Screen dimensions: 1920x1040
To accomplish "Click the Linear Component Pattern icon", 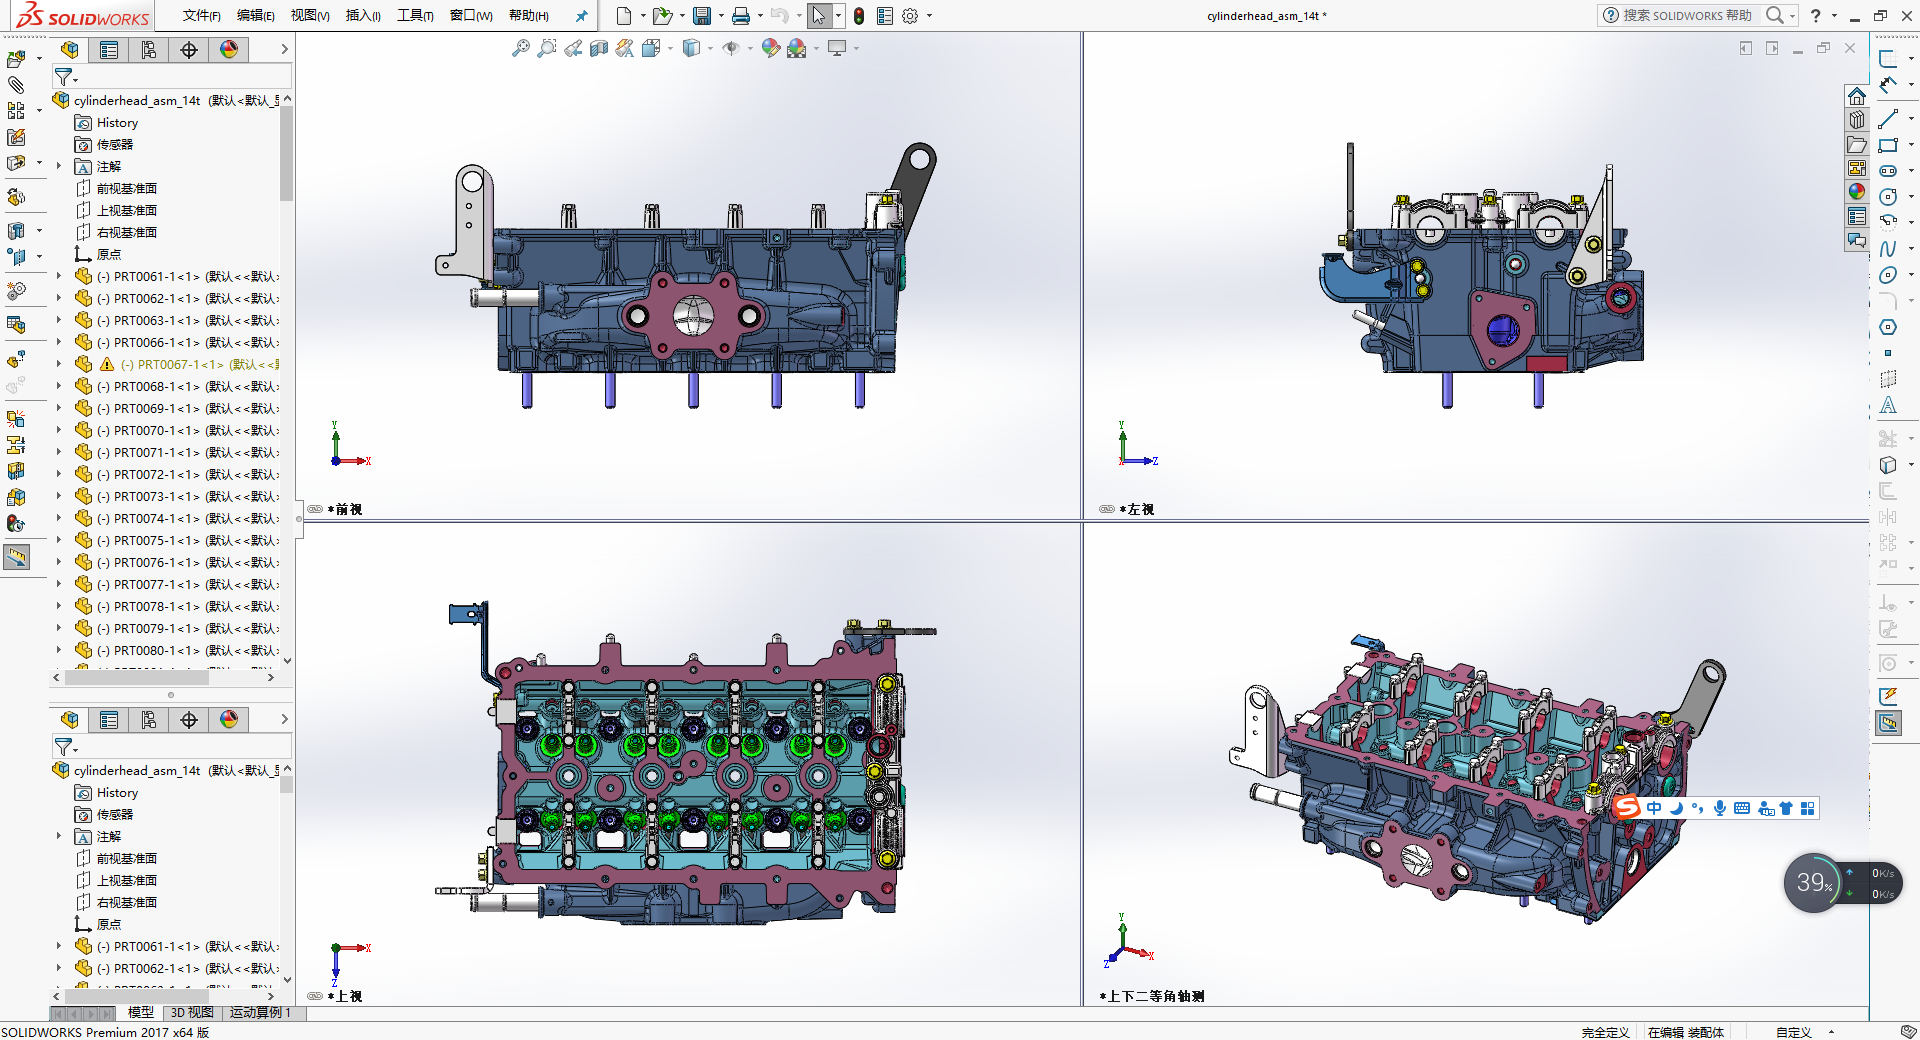I will 16,111.
